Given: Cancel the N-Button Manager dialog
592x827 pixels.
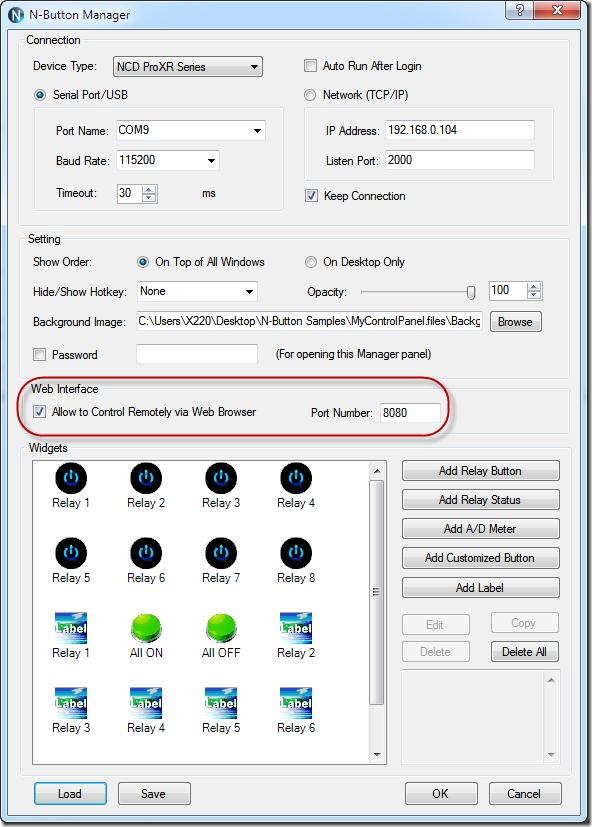Looking at the screenshot, I should pyautogui.click(x=524, y=794).
